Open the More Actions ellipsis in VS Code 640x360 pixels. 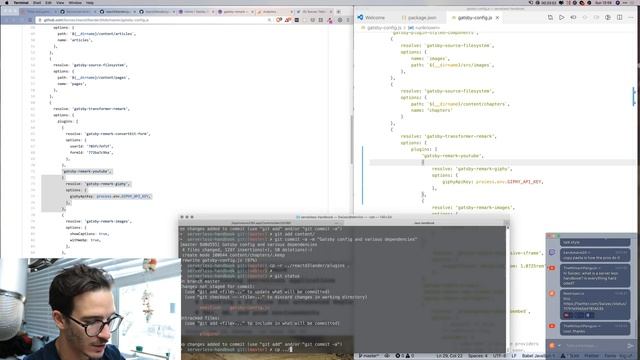(x=631, y=18)
